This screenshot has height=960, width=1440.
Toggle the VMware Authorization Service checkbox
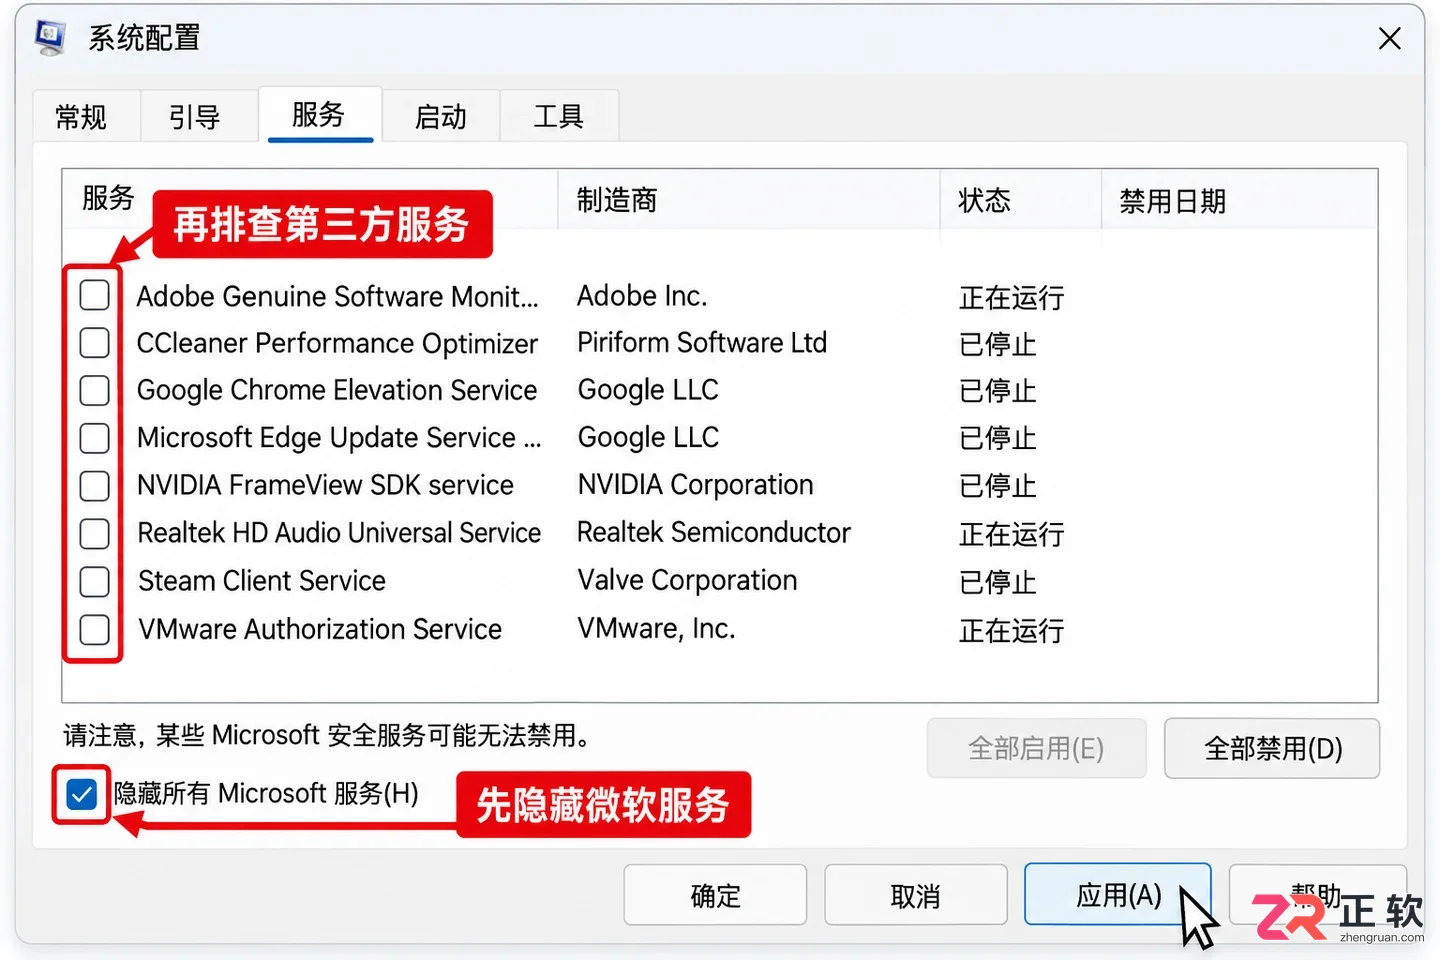(94, 630)
